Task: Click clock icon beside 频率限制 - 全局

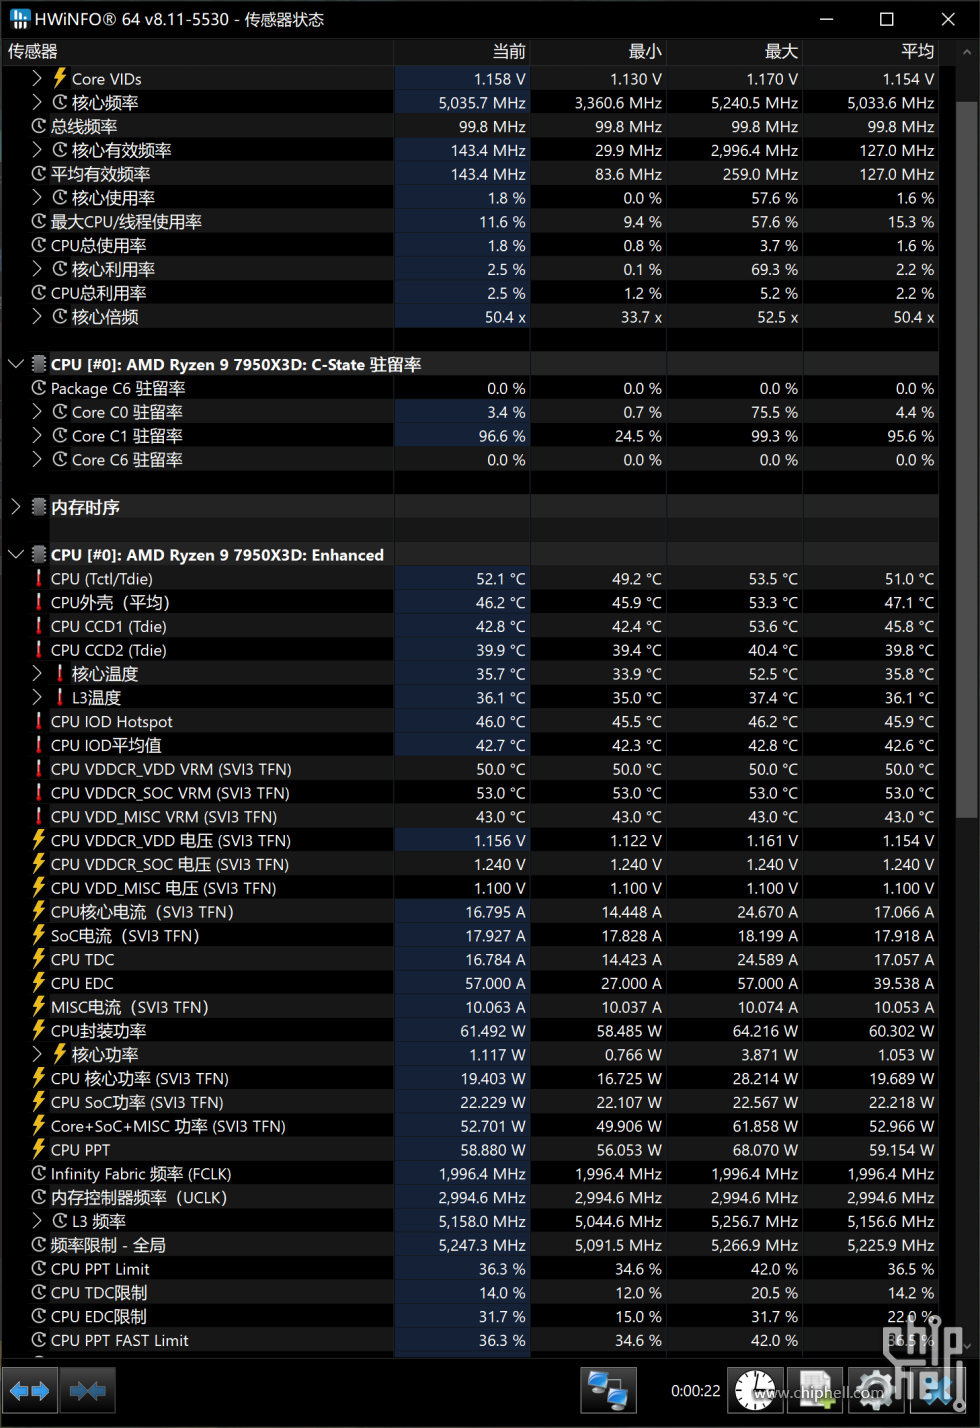Action: [39, 1245]
